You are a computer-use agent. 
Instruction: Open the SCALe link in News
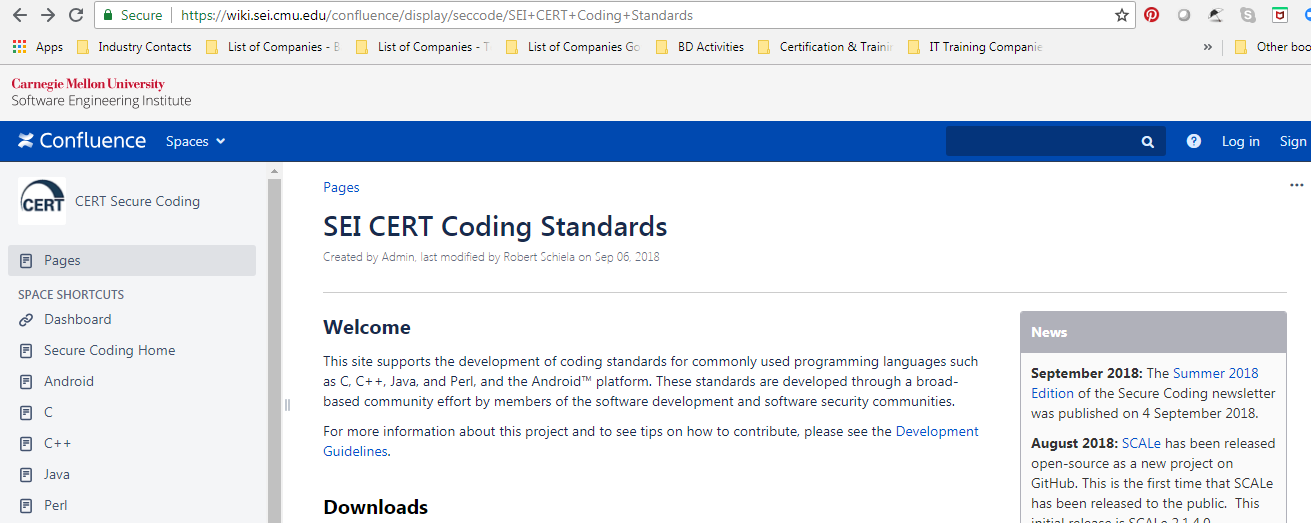point(1141,443)
